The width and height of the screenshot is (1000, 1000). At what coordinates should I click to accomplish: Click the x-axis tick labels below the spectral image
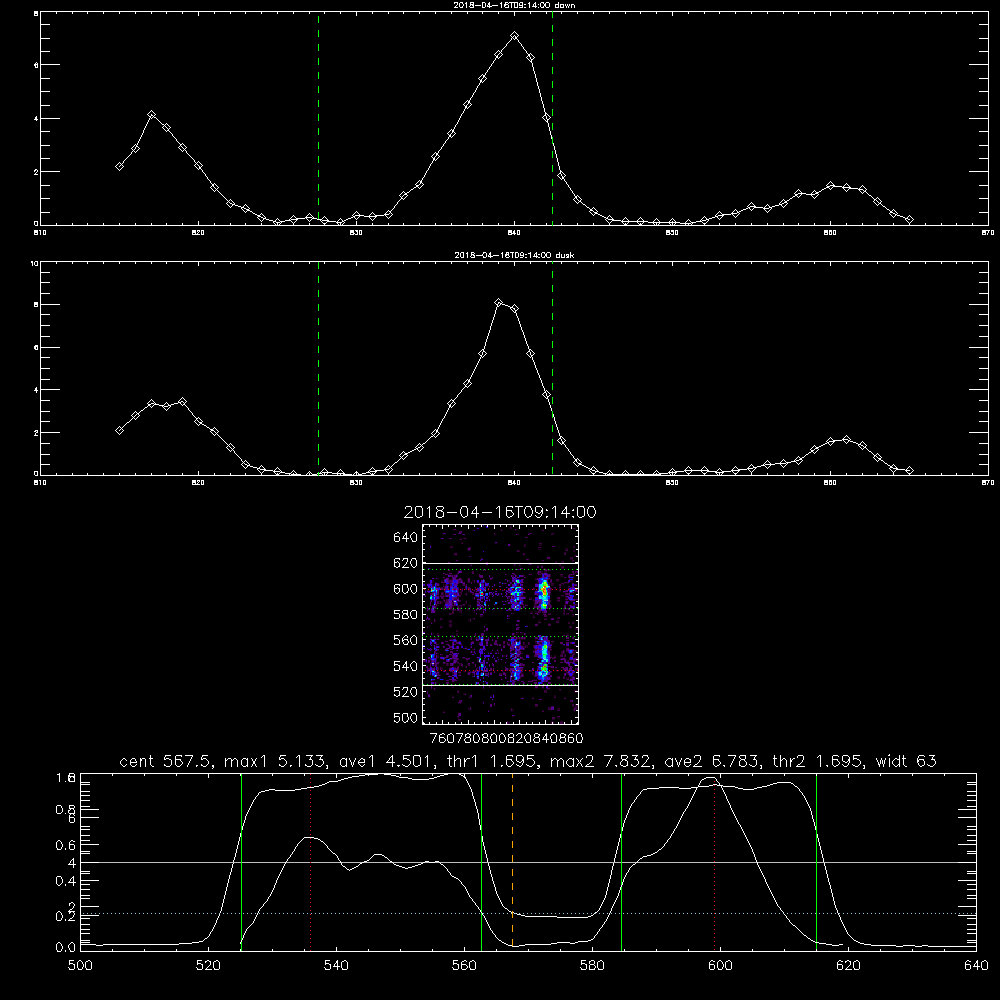click(x=506, y=739)
